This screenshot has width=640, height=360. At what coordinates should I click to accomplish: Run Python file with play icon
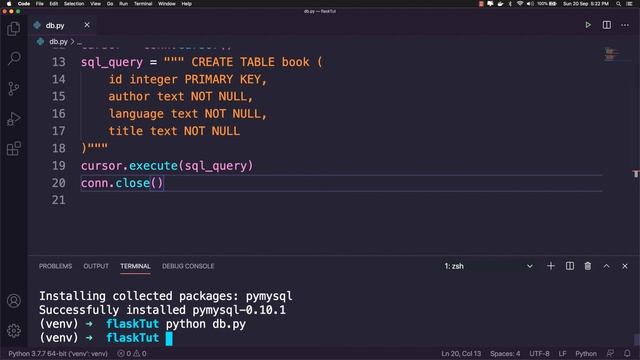pos(588,25)
